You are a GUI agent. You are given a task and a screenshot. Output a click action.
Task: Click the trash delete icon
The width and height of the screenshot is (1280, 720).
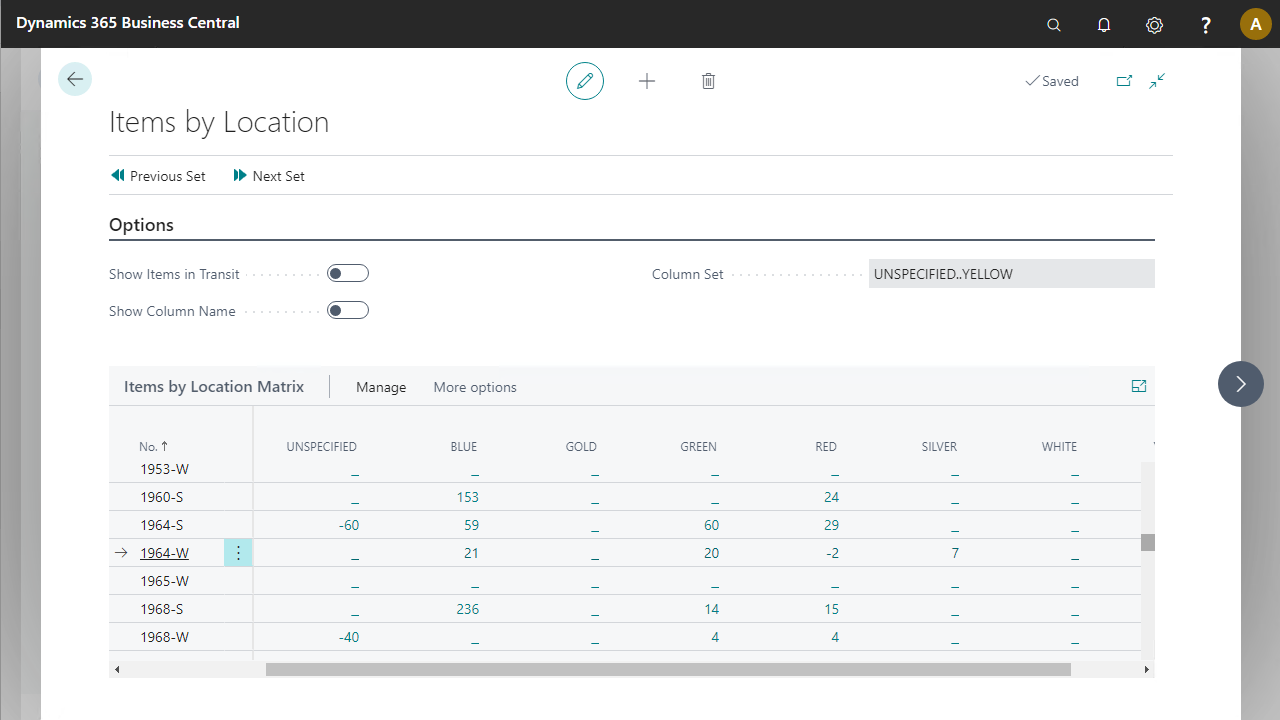(x=708, y=81)
